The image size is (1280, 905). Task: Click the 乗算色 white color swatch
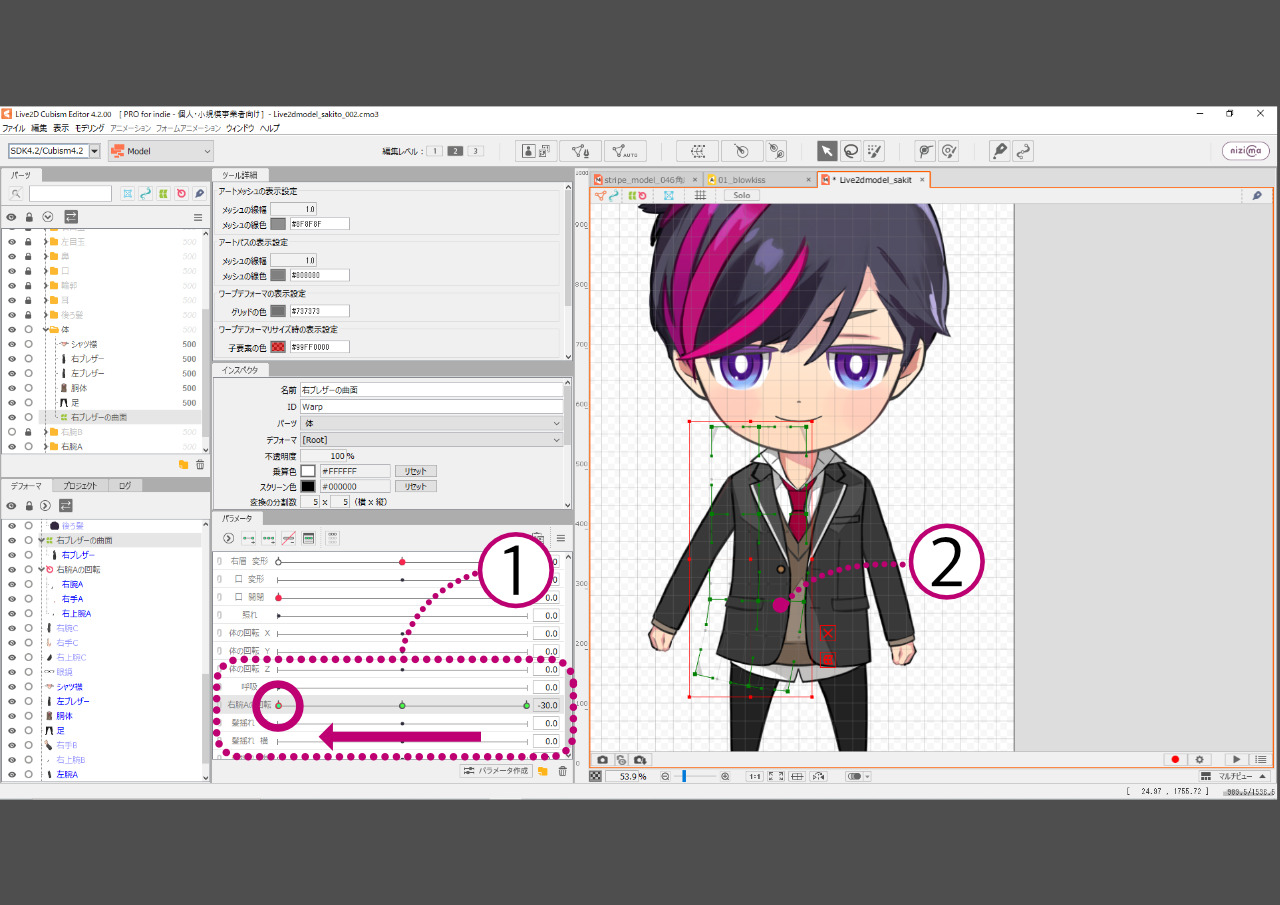tap(308, 471)
